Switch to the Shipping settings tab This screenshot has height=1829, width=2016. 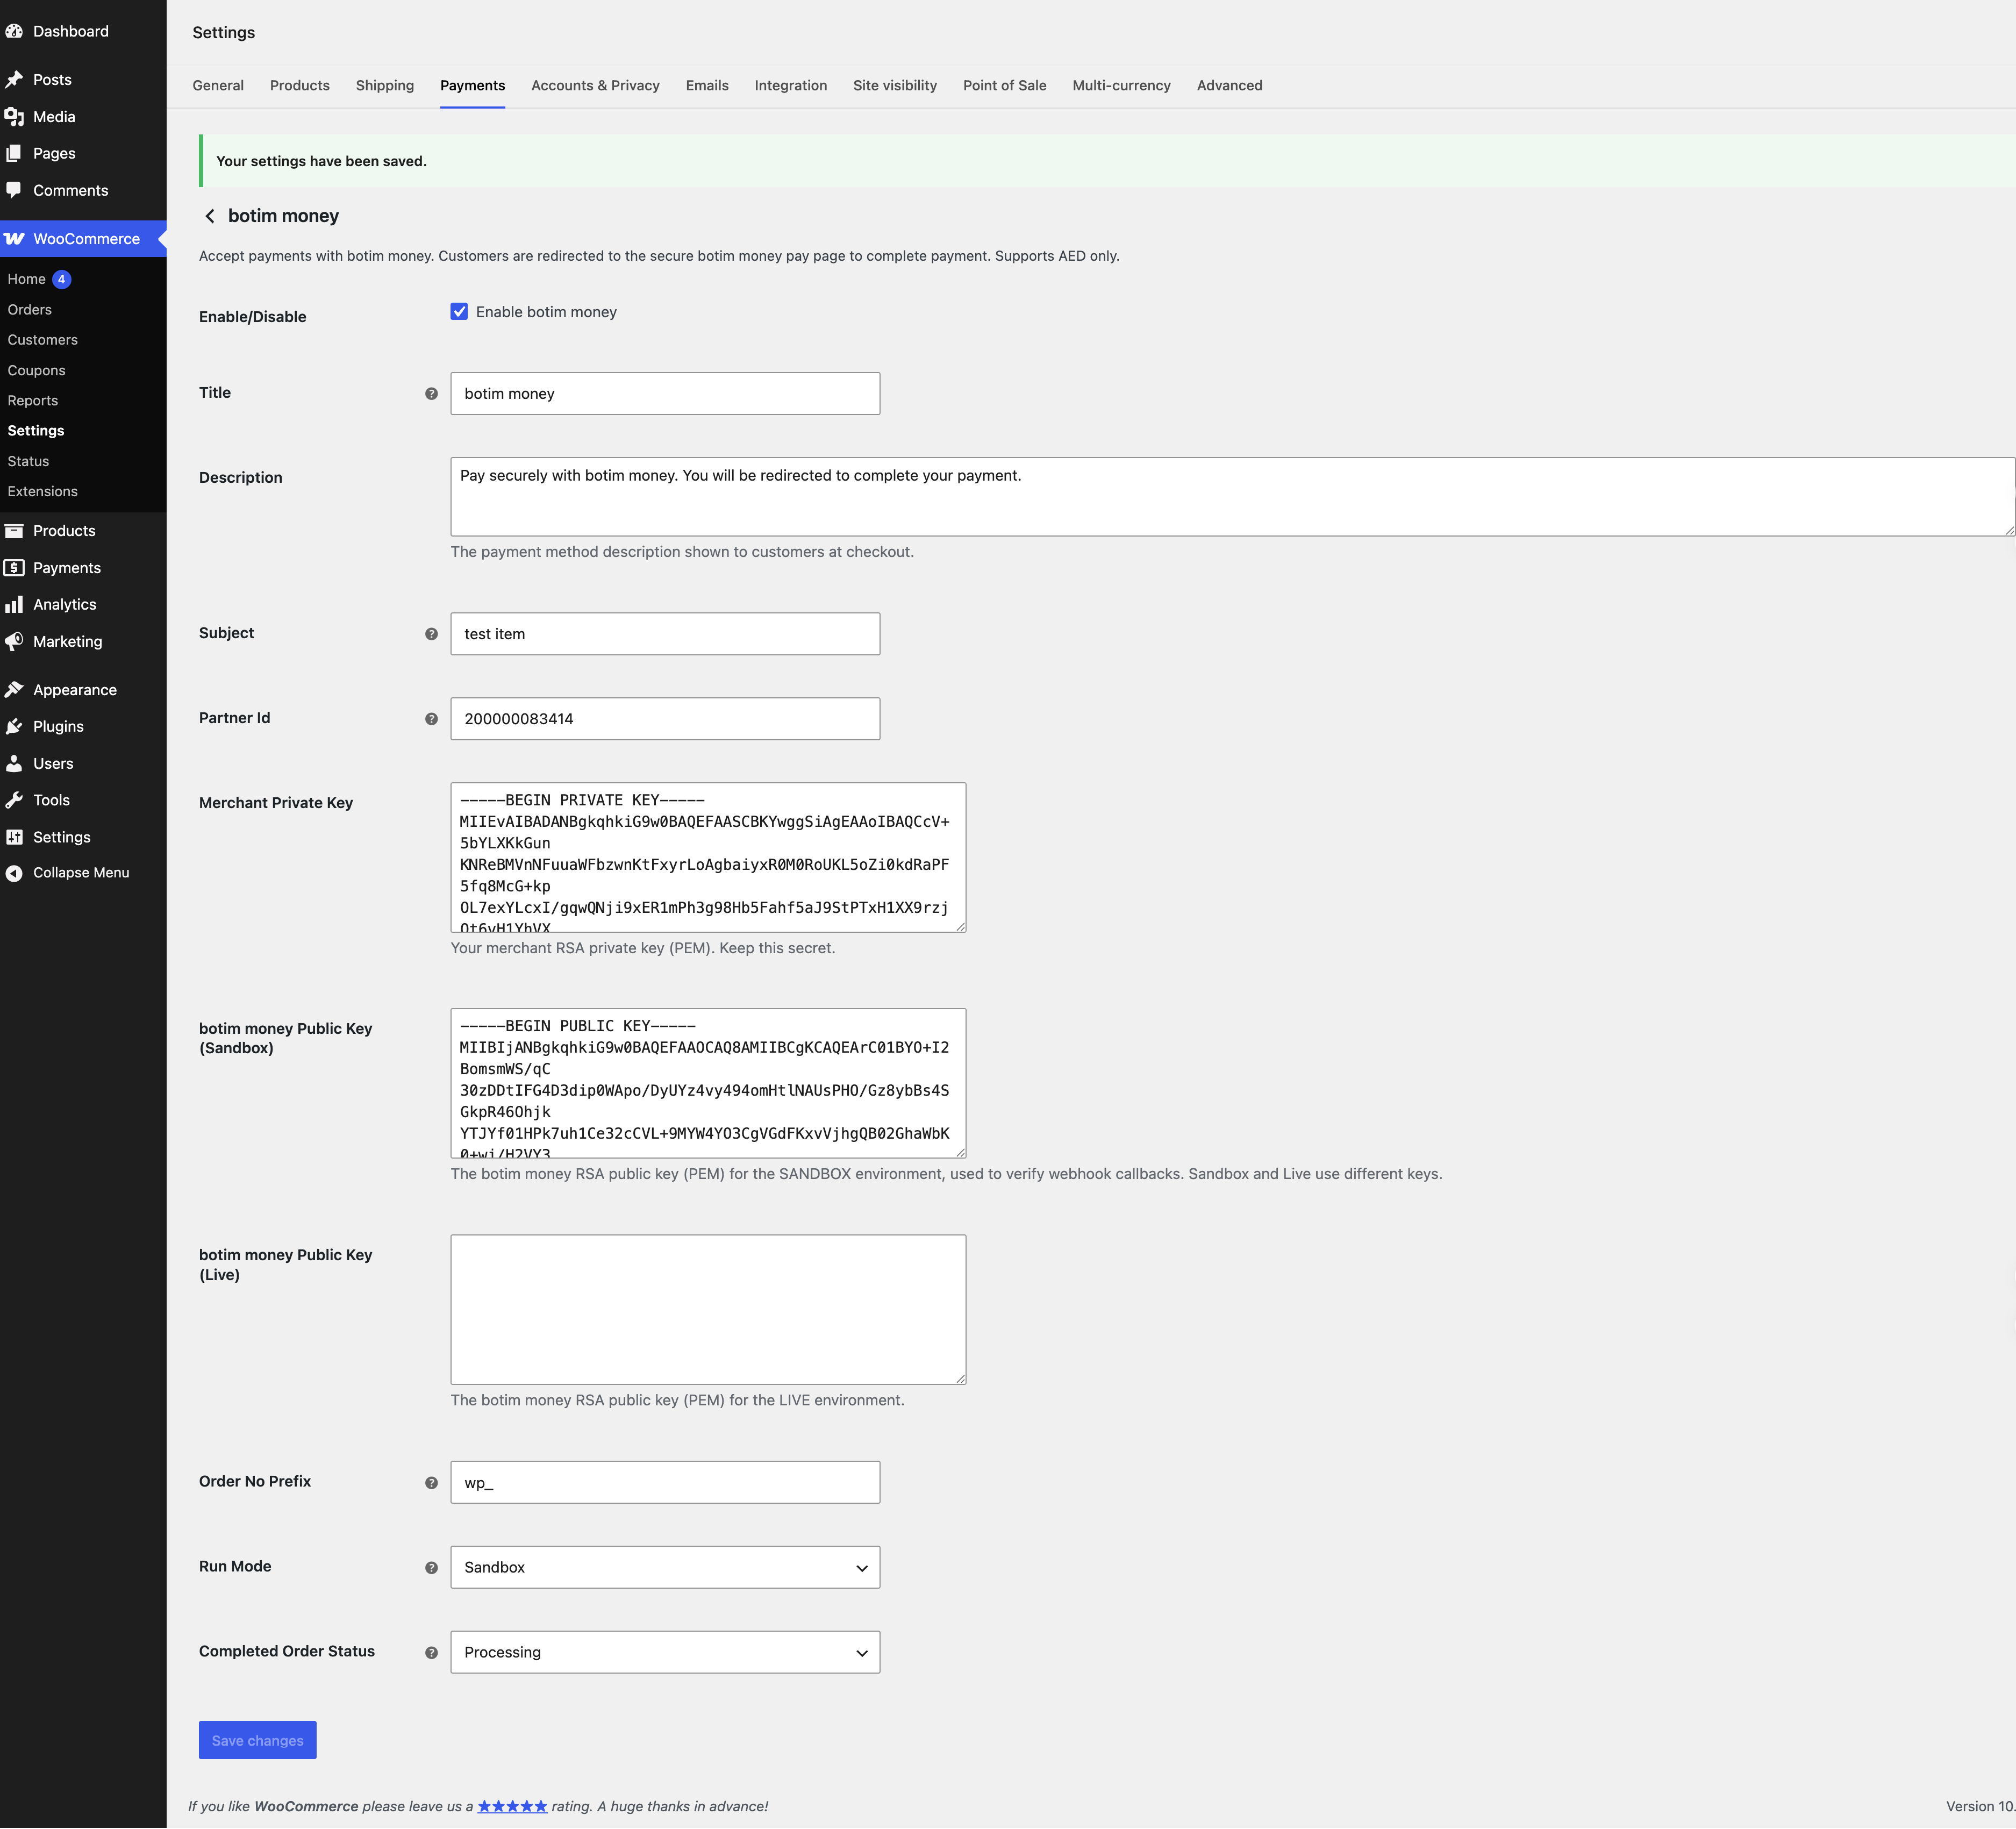(x=385, y=86)
